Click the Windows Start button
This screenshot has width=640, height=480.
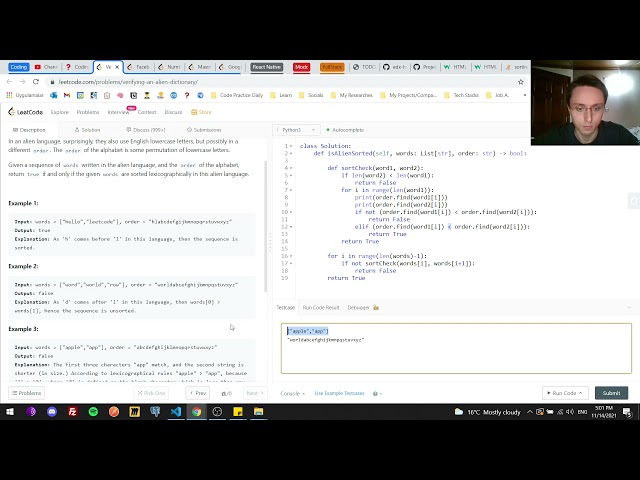(10, 412)
